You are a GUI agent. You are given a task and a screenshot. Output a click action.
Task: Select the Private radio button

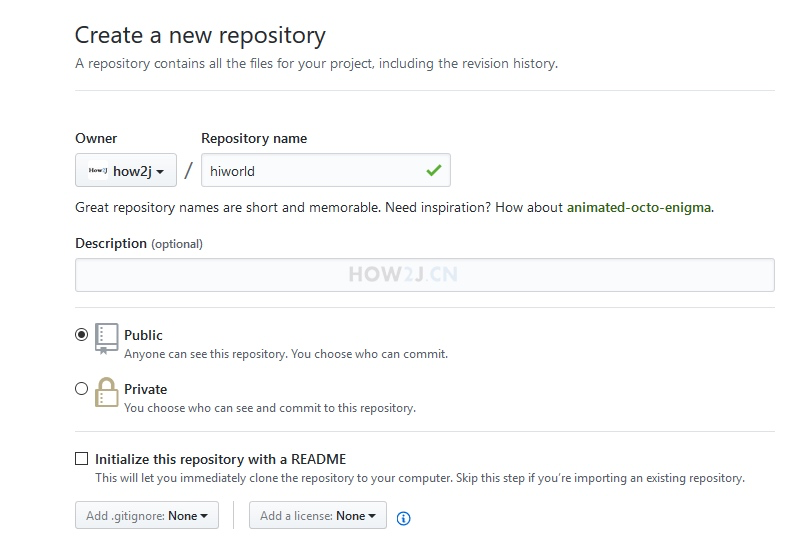click(81, 389)
